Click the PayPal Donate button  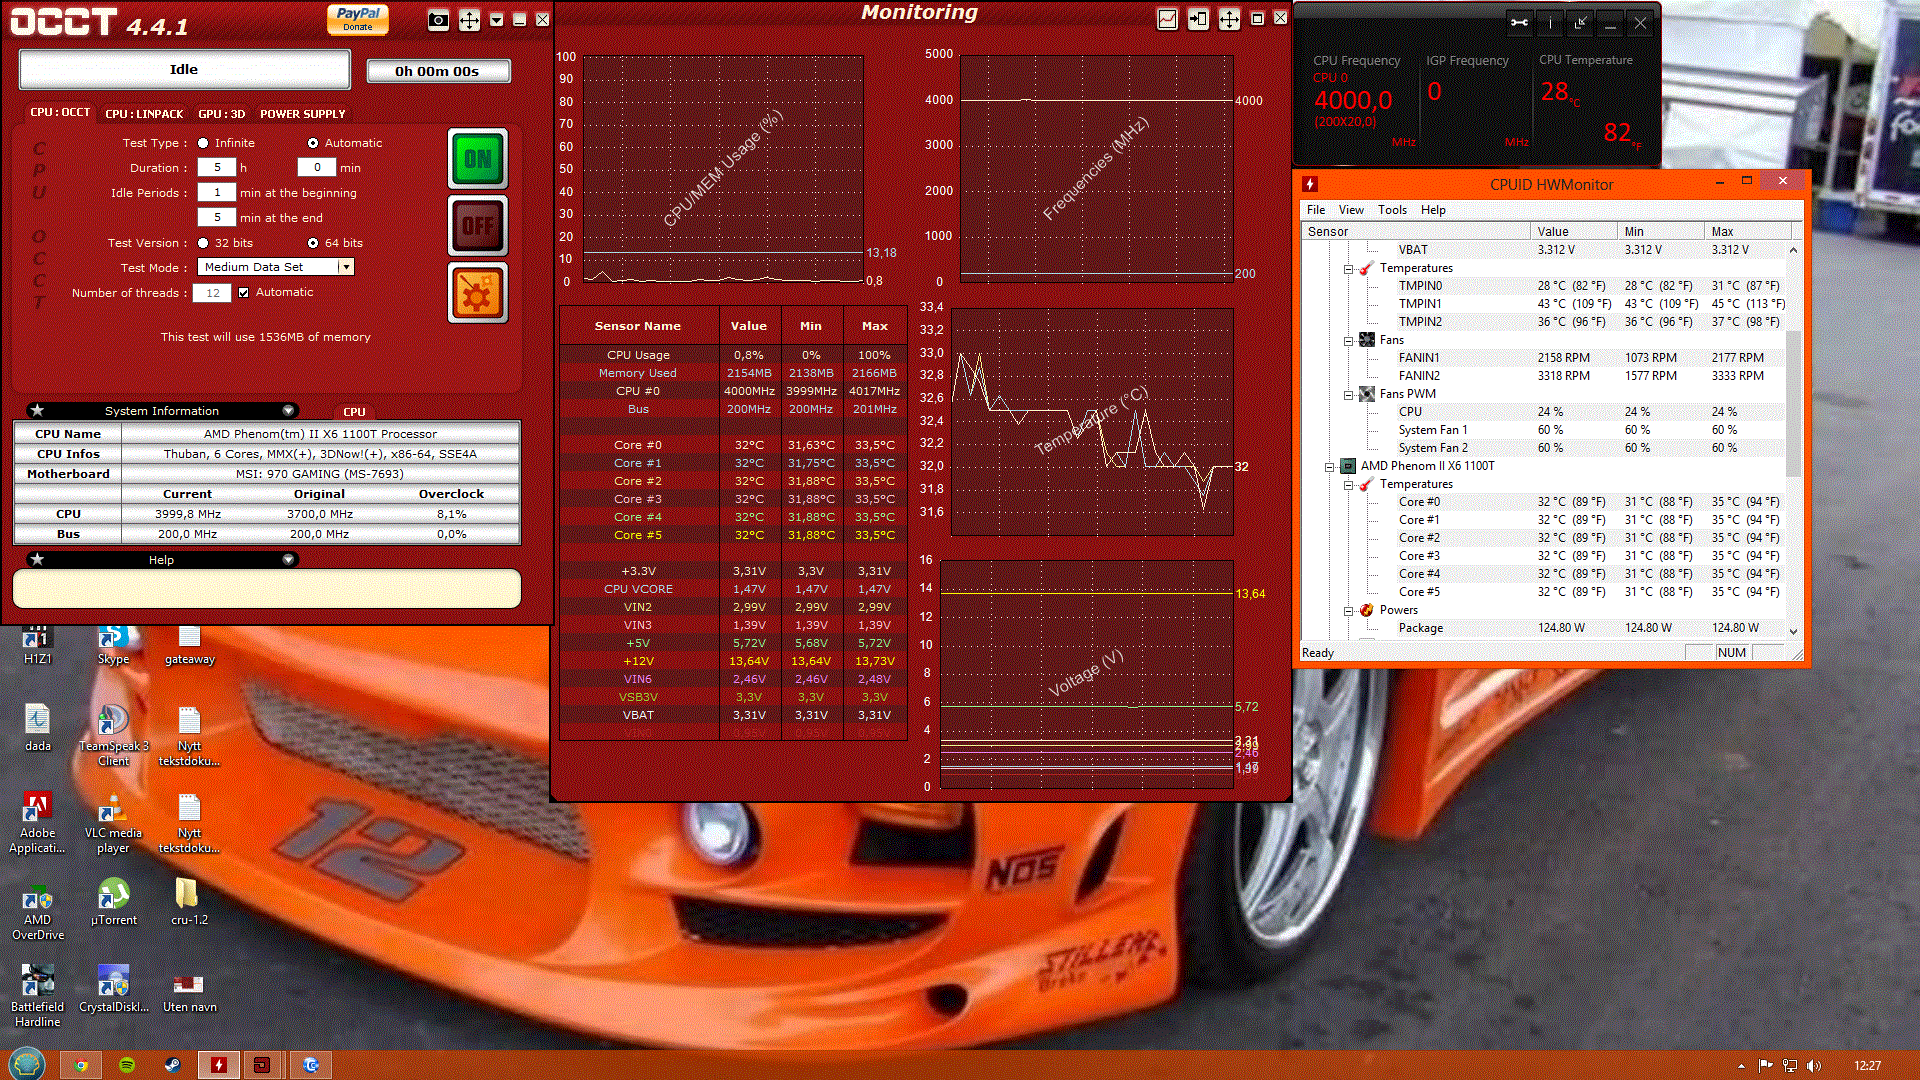point(358,19)
